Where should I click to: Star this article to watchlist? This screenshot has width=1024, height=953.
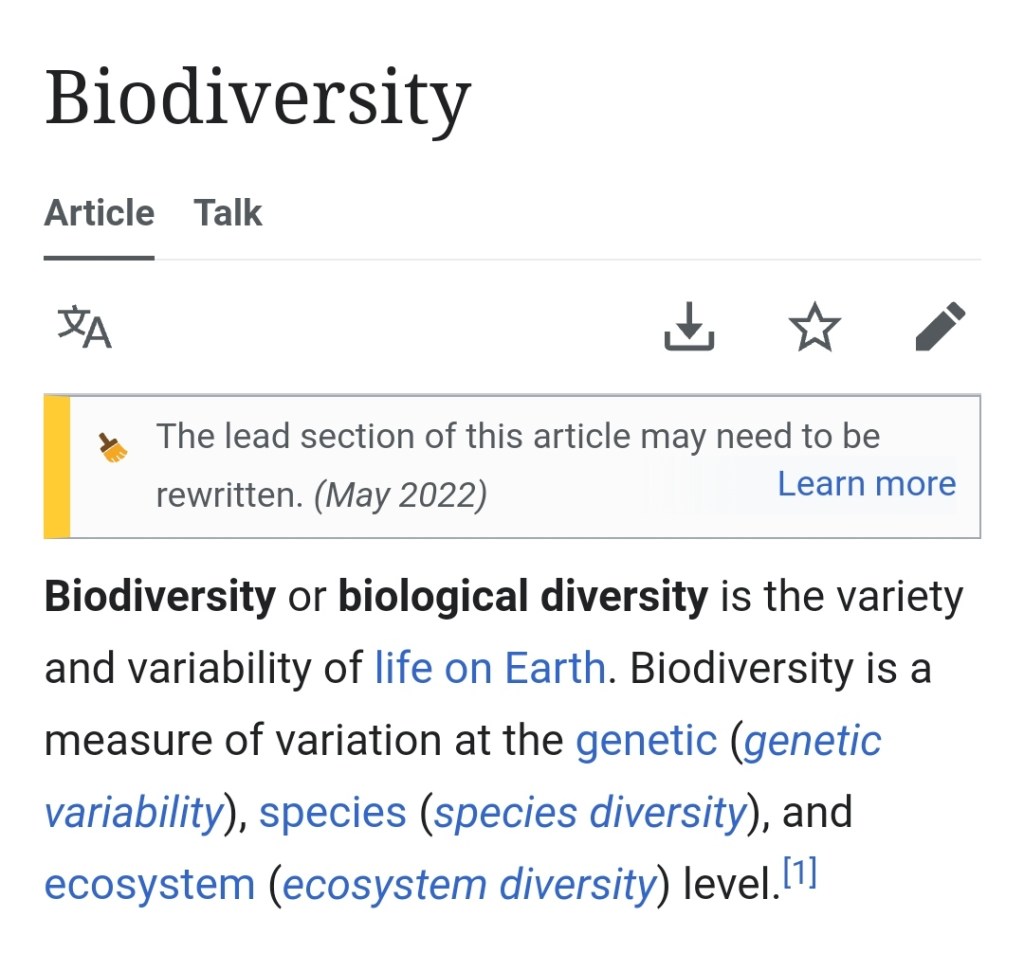click(x=814, y=328)
